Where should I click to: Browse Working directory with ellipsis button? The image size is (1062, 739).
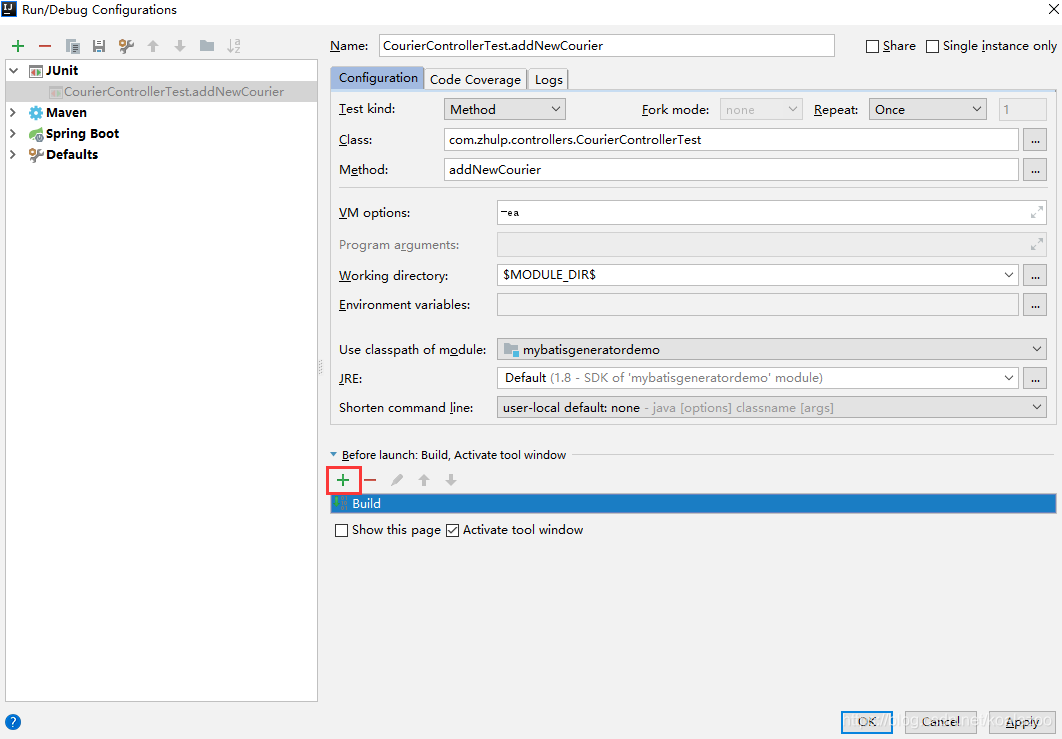[1035, 275]
